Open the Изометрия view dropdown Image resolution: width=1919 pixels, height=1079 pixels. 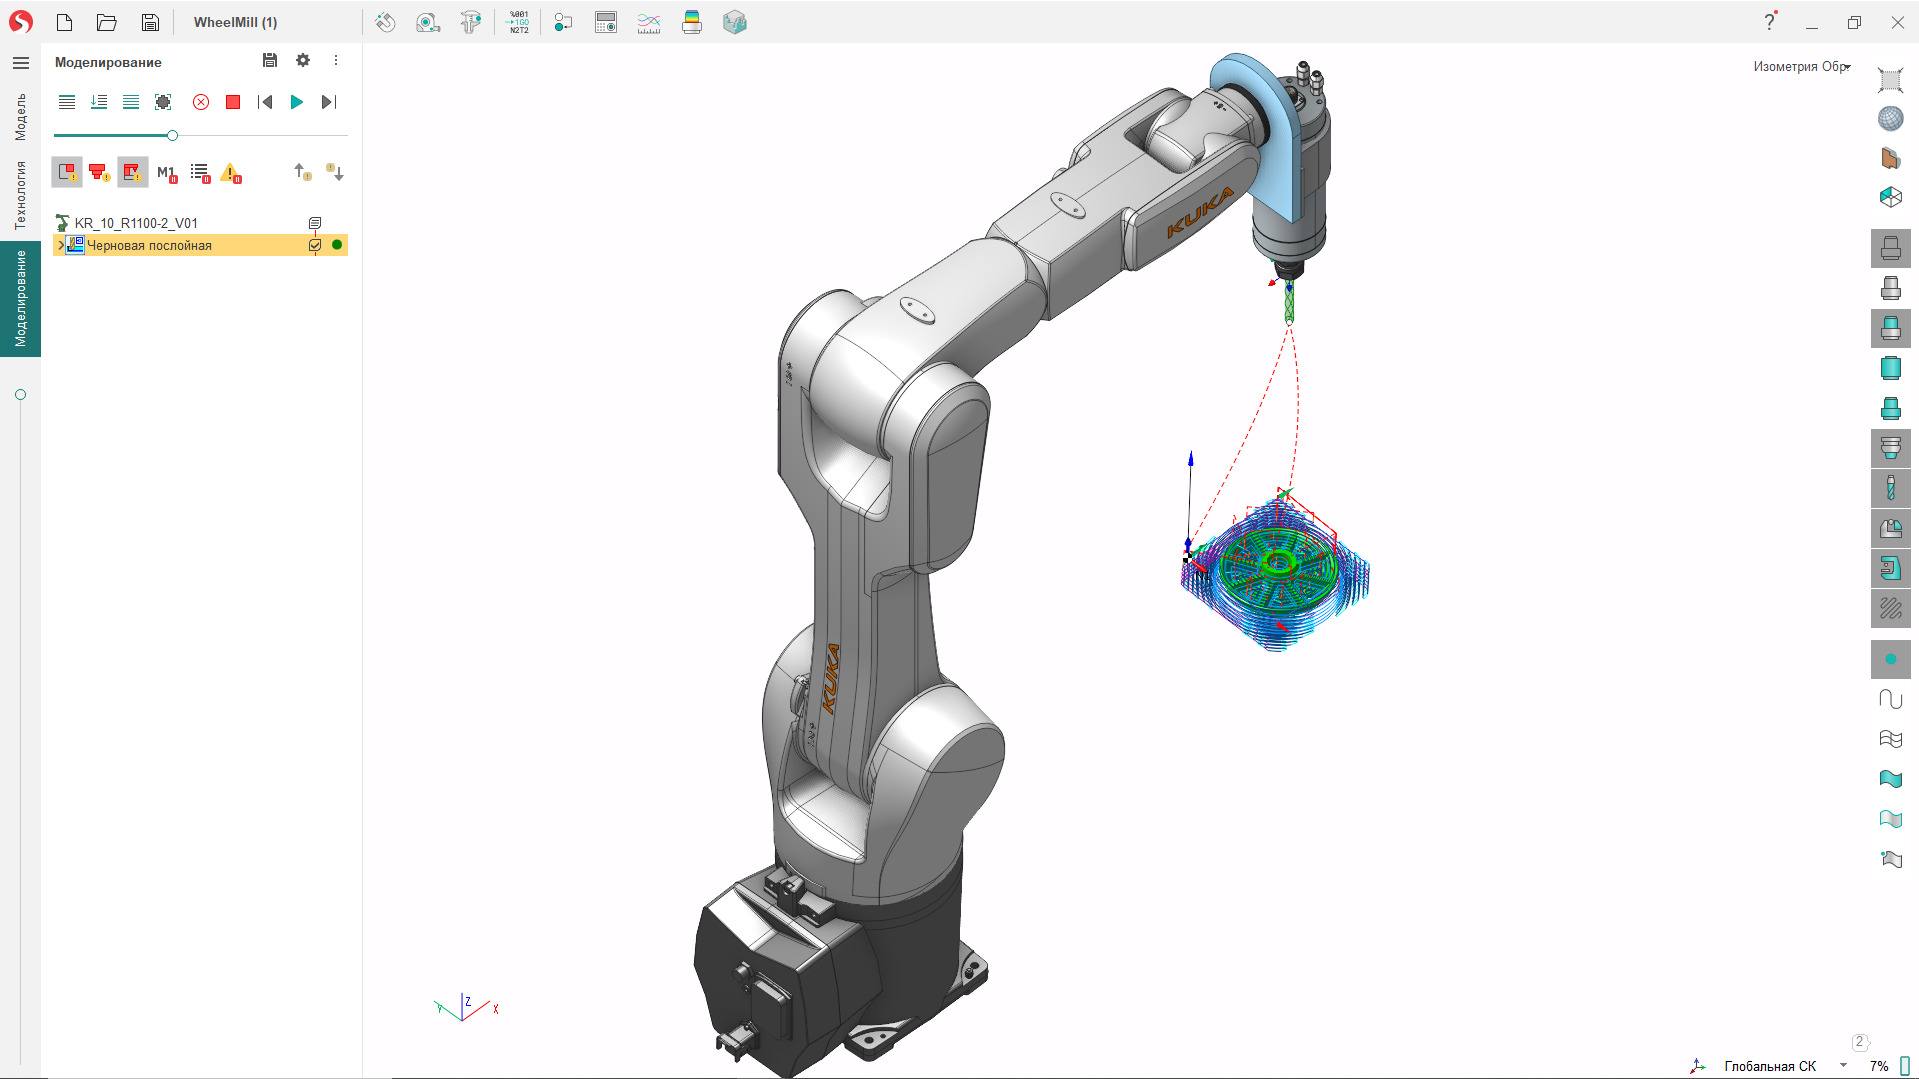1846,67
